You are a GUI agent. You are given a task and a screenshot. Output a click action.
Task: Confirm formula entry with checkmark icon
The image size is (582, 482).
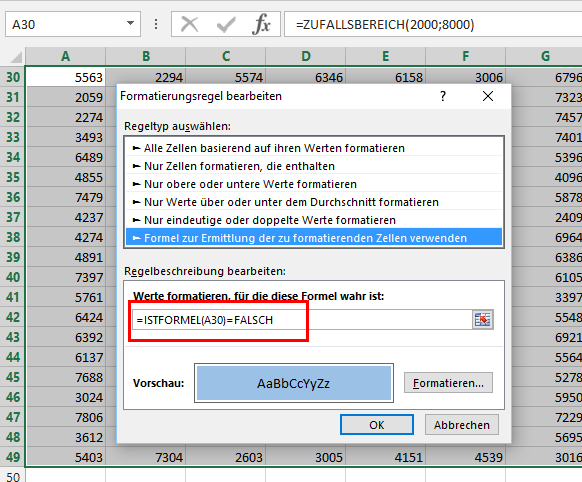coord(226,24)
